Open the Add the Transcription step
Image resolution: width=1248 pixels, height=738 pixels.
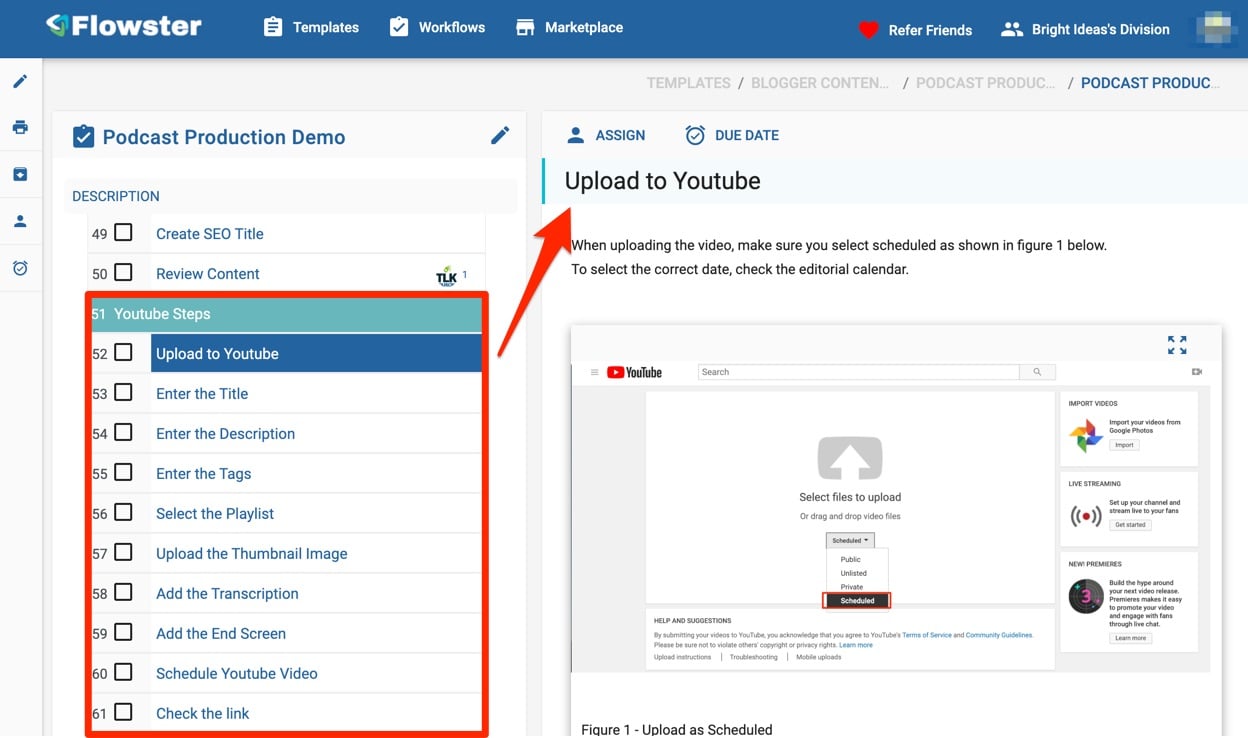[x=227, y=594]
